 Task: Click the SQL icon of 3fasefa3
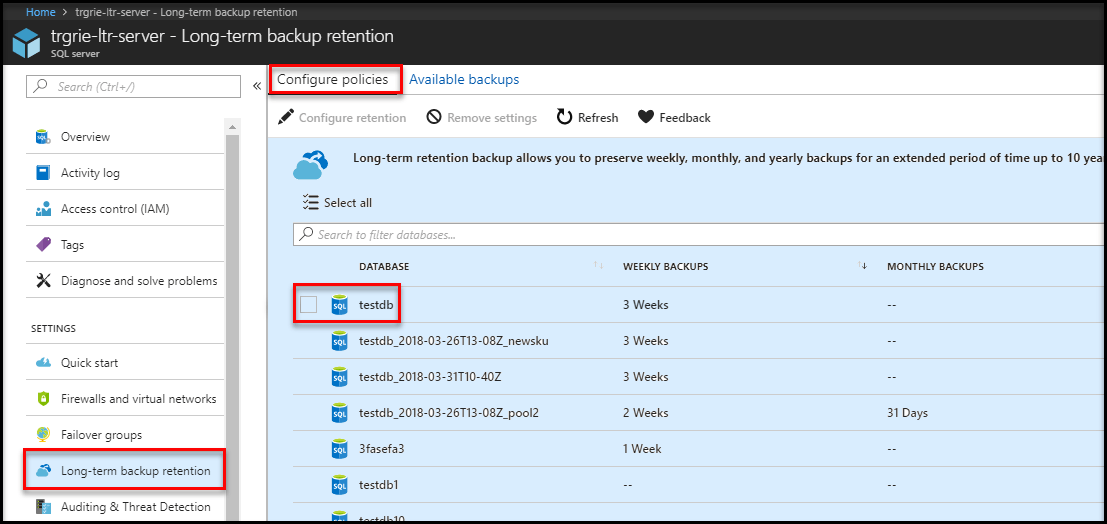(340, 448)
